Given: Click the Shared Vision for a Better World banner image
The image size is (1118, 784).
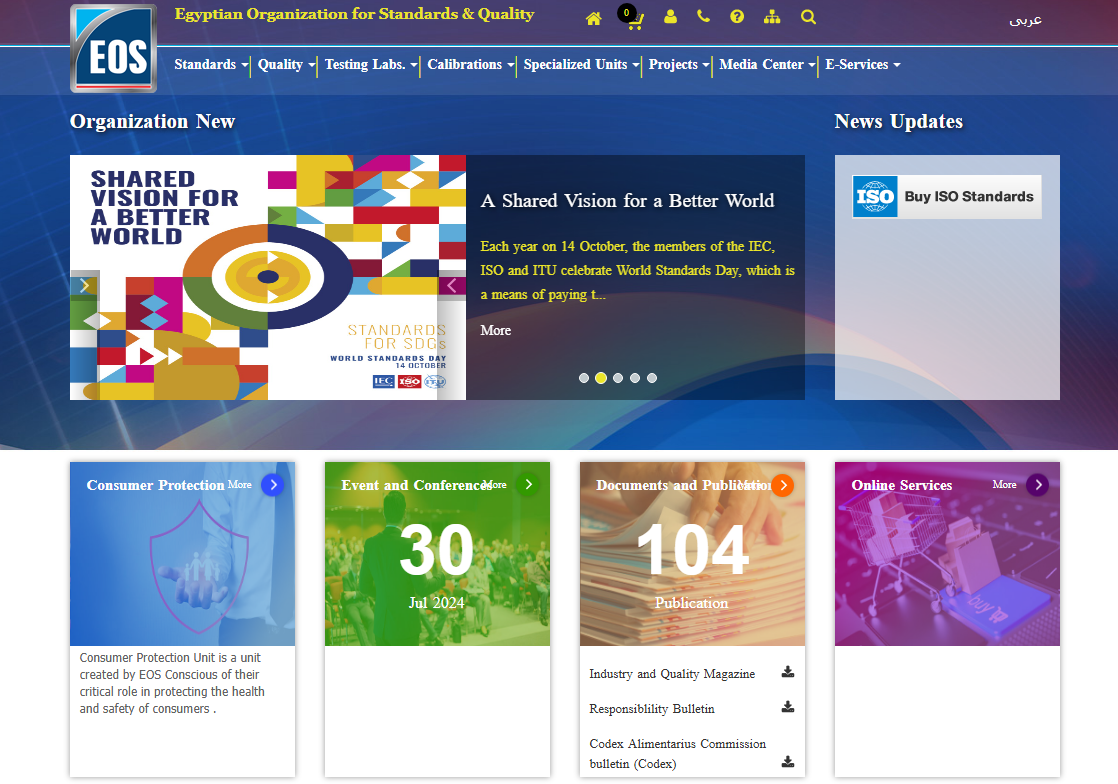Looking at the screenshot, I should pyautogui.click(x=268, y=277).
